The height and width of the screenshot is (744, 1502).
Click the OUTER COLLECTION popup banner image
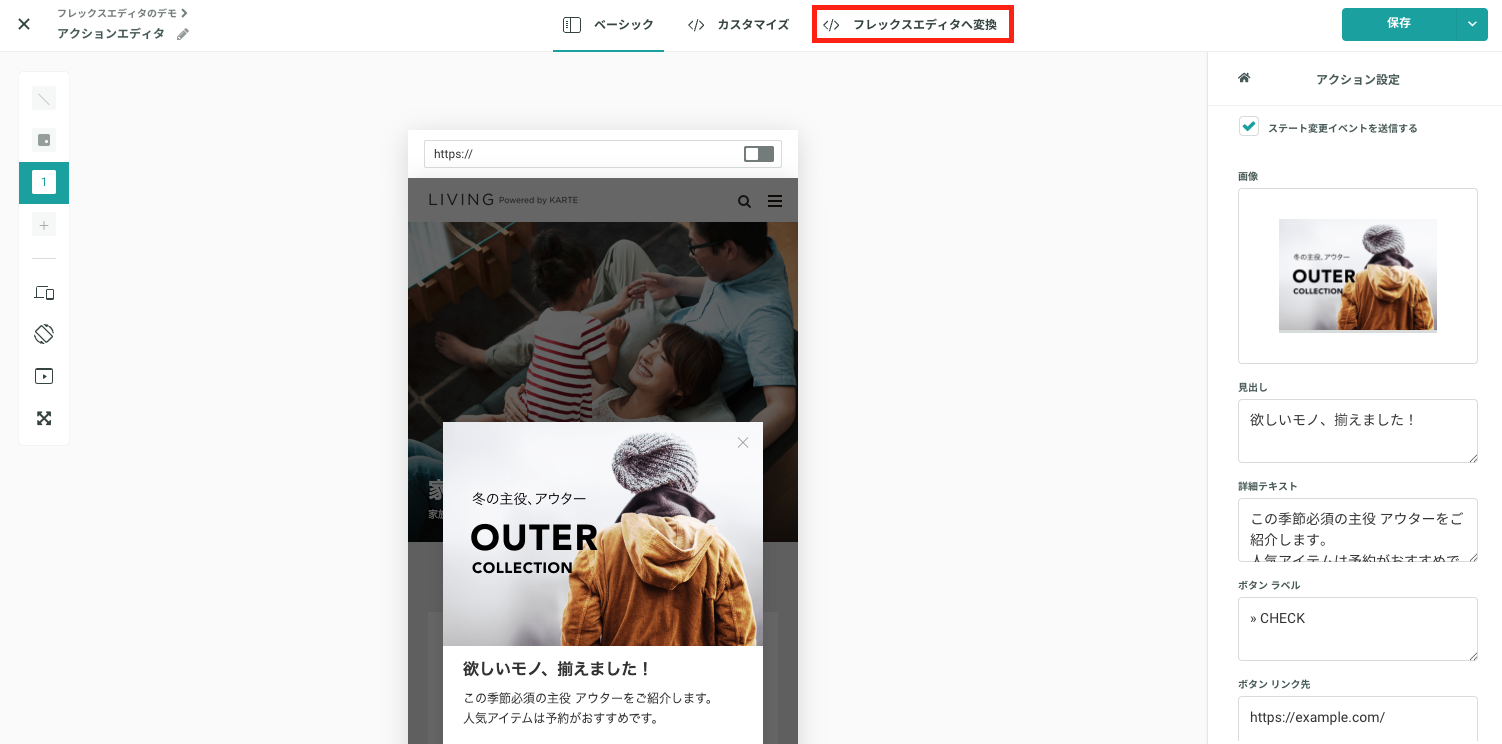603,534
